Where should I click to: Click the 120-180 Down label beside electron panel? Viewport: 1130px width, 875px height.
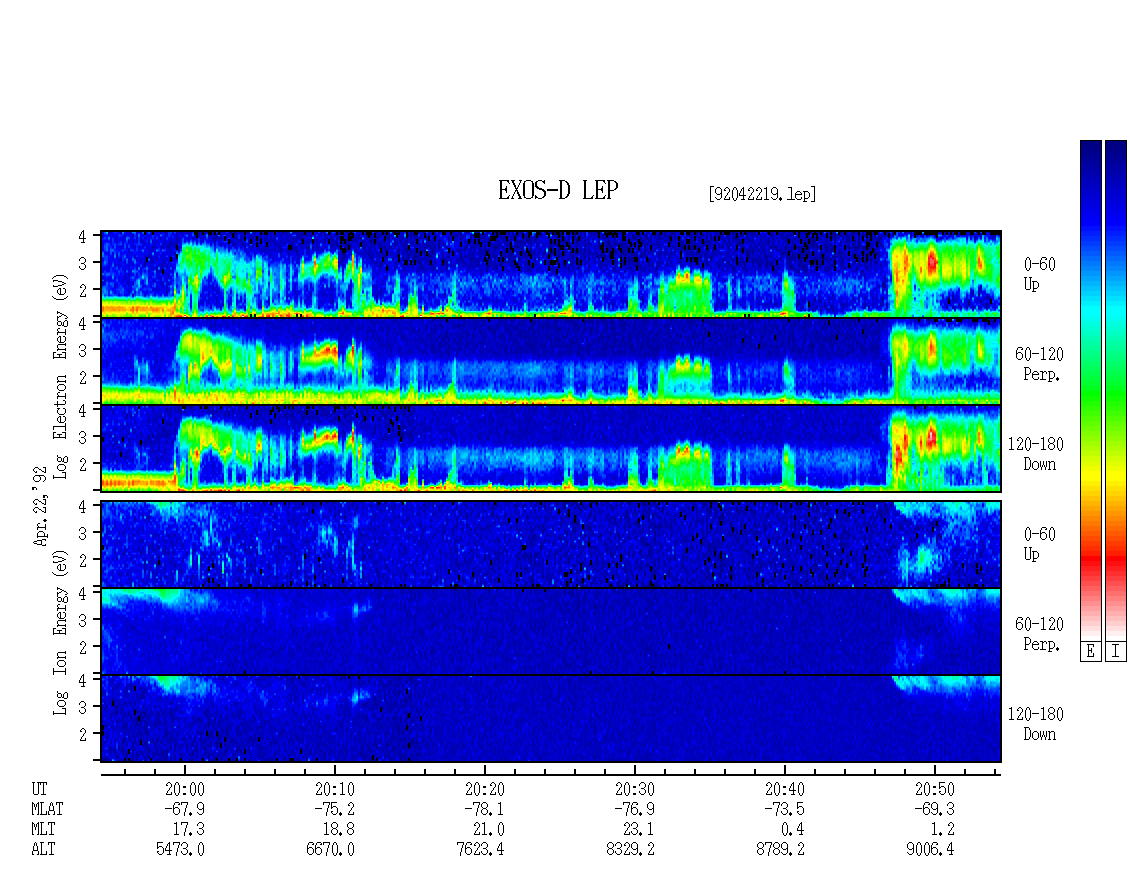click(1036, 454)
